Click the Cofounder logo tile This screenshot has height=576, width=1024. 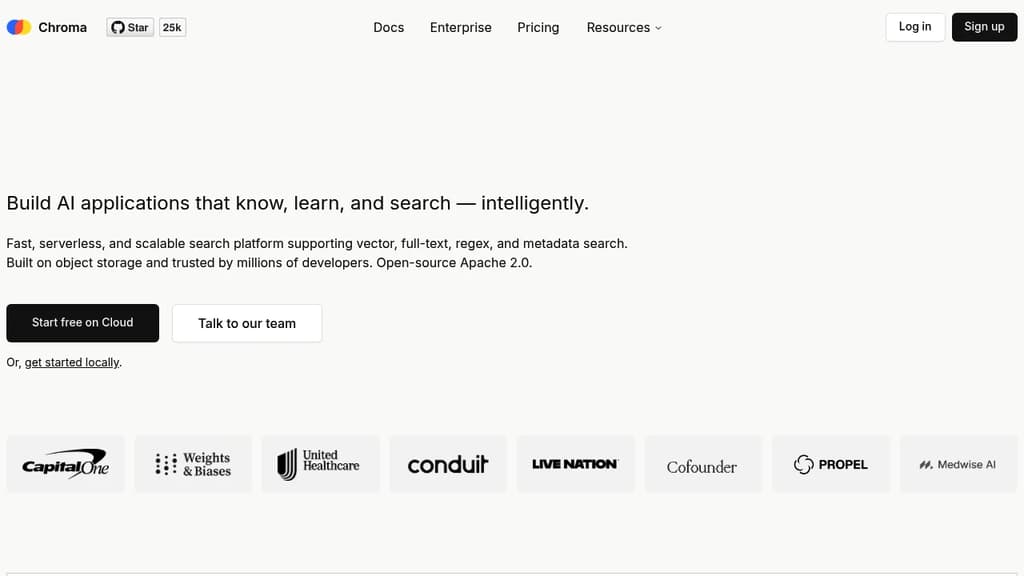click(703, 464)
